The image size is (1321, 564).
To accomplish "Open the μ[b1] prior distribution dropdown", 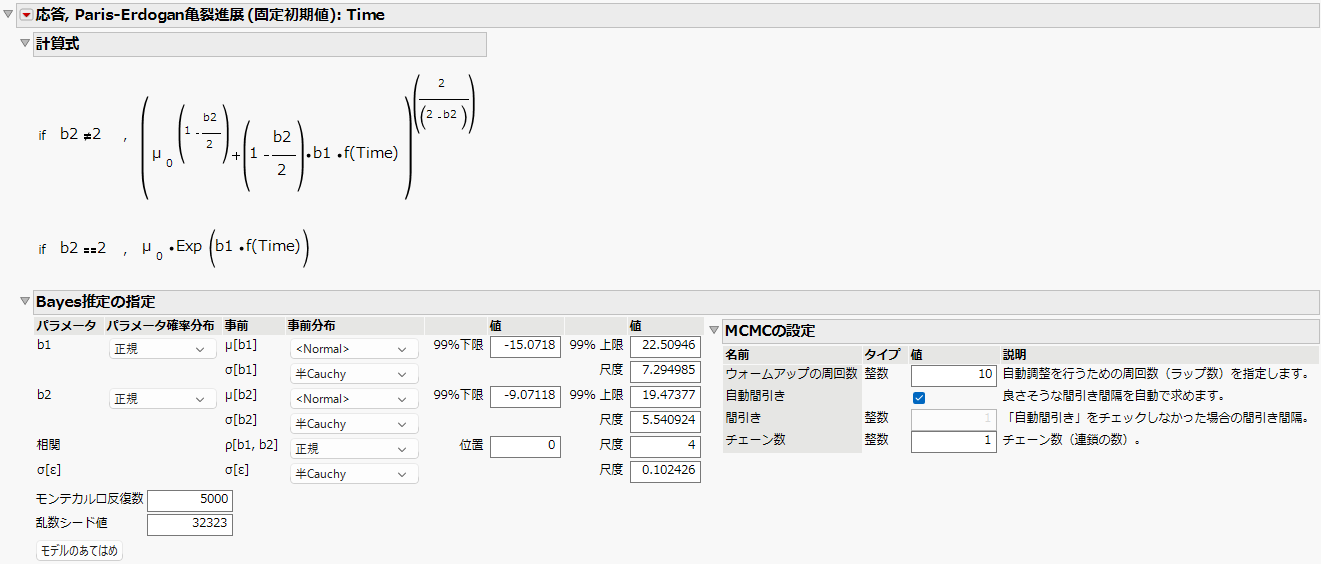I will pos(354,349).
